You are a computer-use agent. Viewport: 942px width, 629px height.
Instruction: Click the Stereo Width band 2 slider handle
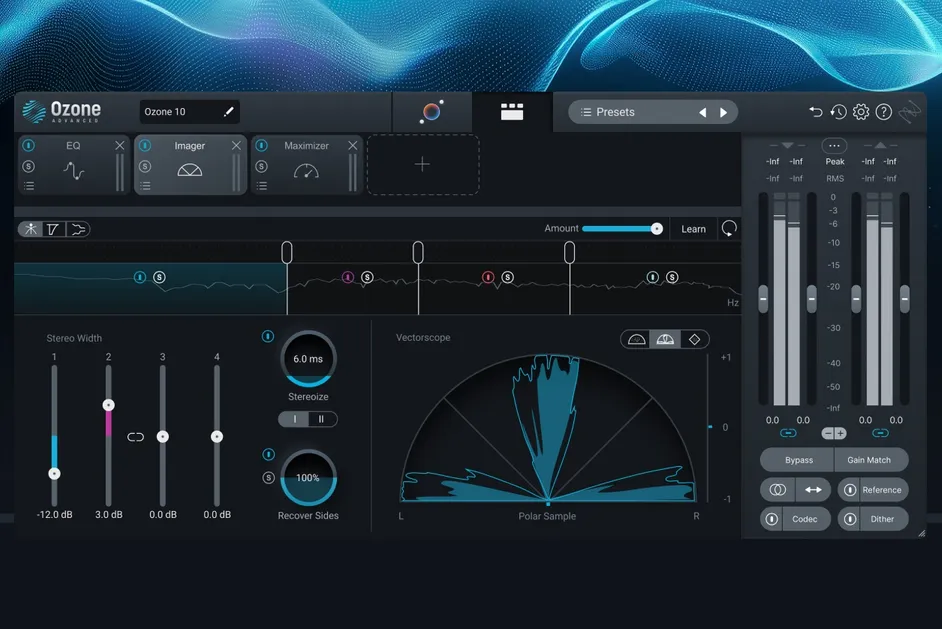[108, 405]
